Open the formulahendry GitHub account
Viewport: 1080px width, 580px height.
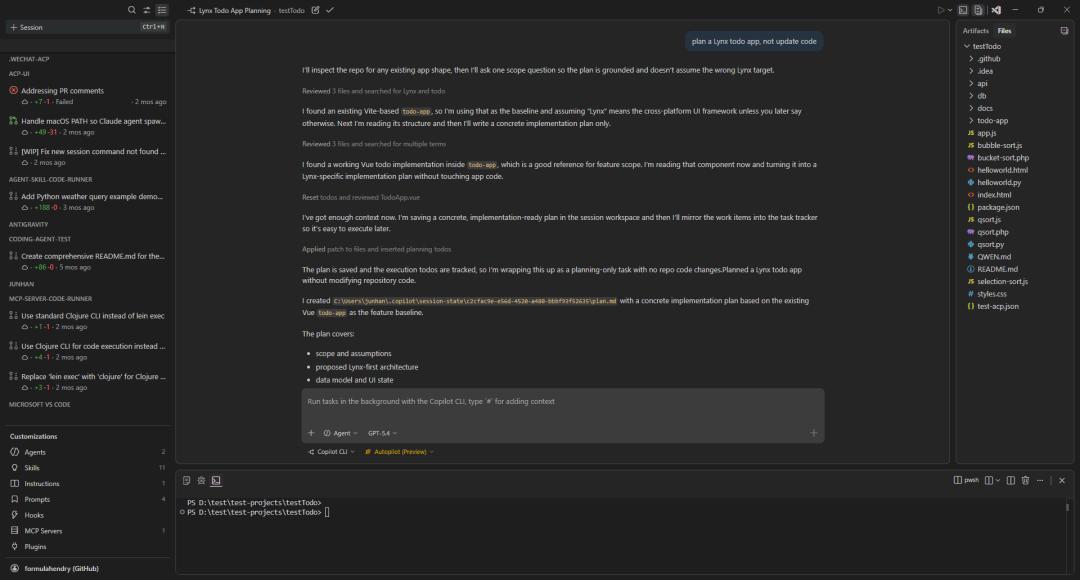pyautogui.click(x=54, y=568)
